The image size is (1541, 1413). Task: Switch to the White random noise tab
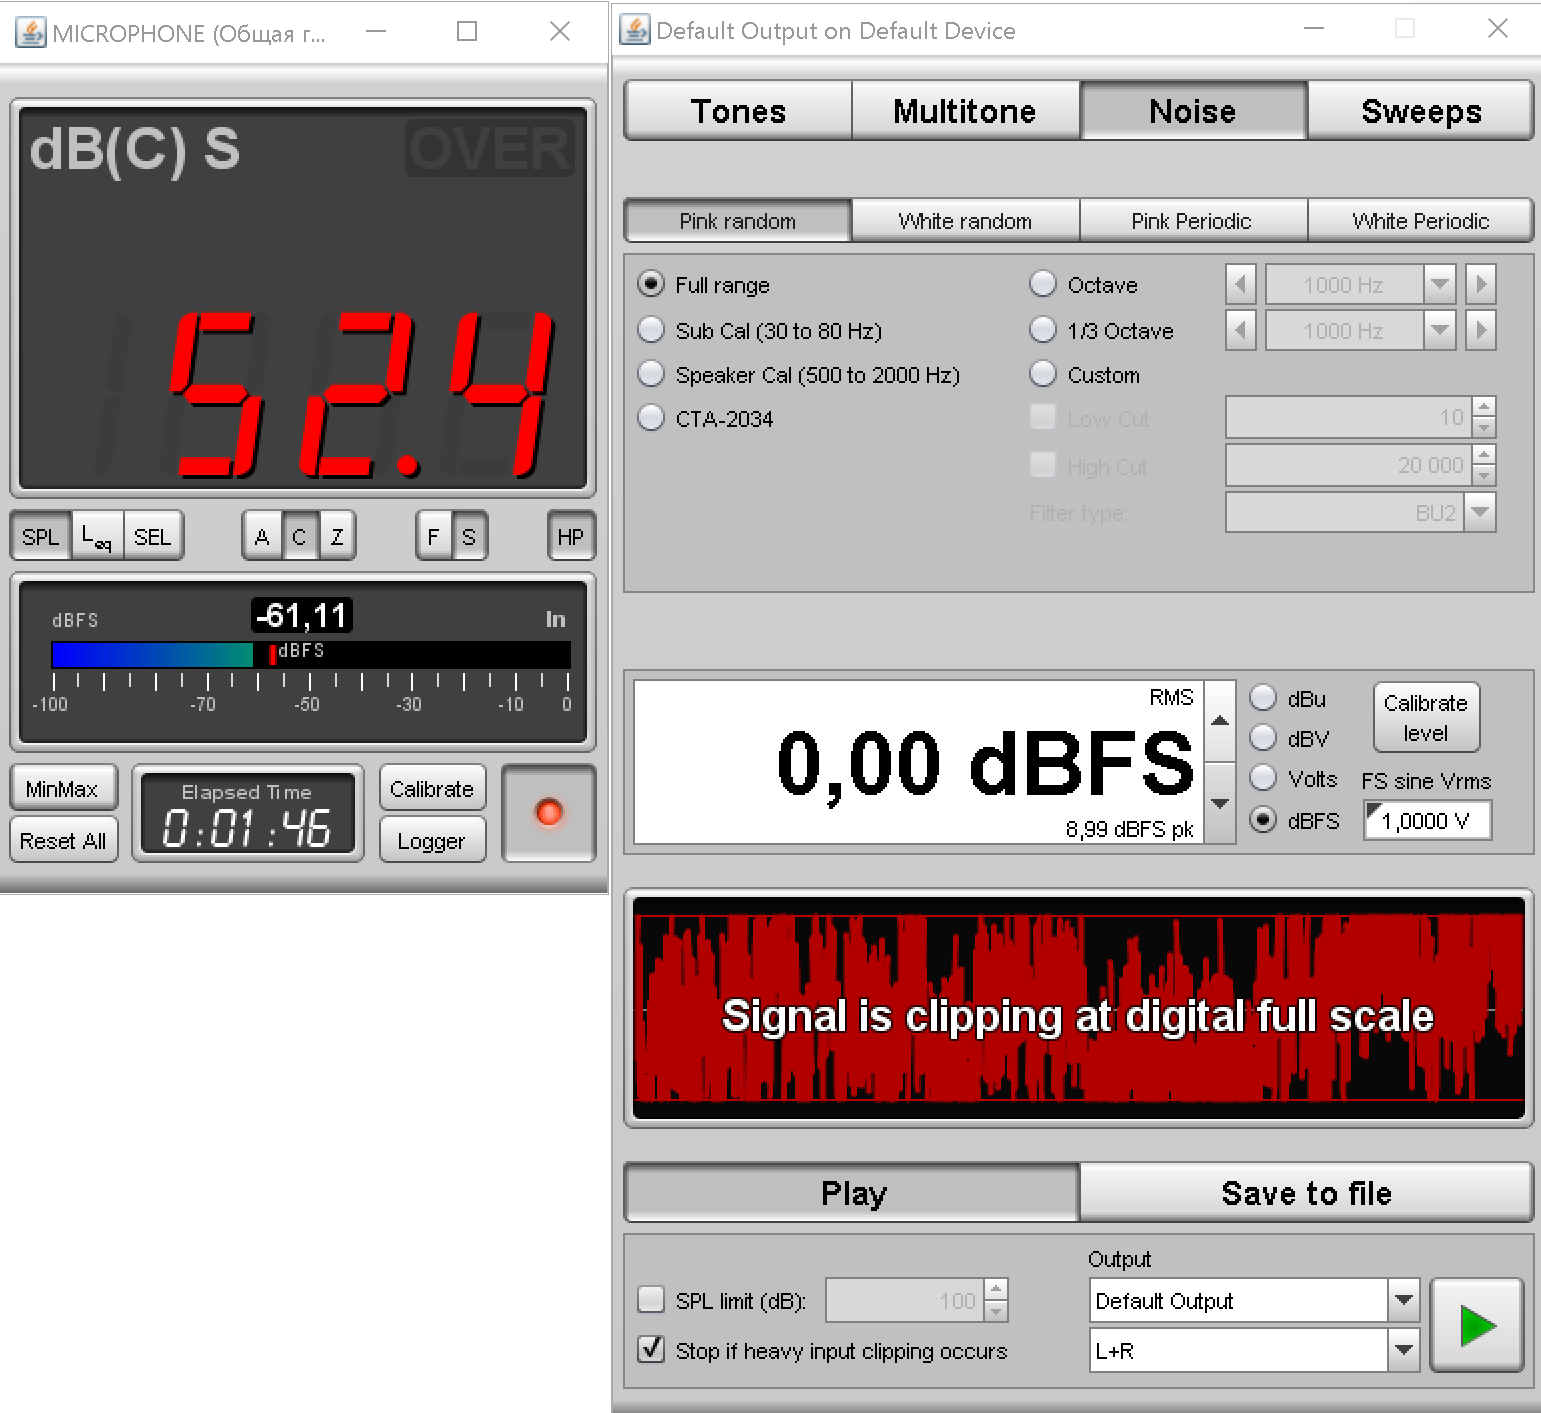click(965, 221)
